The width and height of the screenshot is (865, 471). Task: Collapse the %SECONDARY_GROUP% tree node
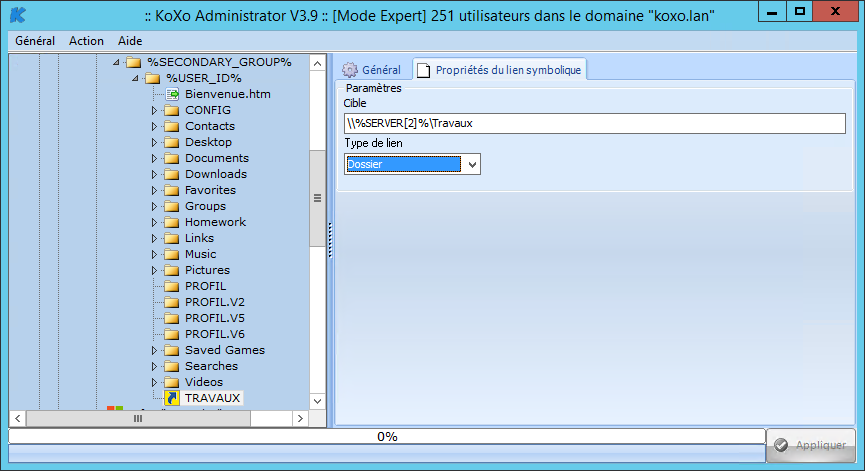pos(116,62)
